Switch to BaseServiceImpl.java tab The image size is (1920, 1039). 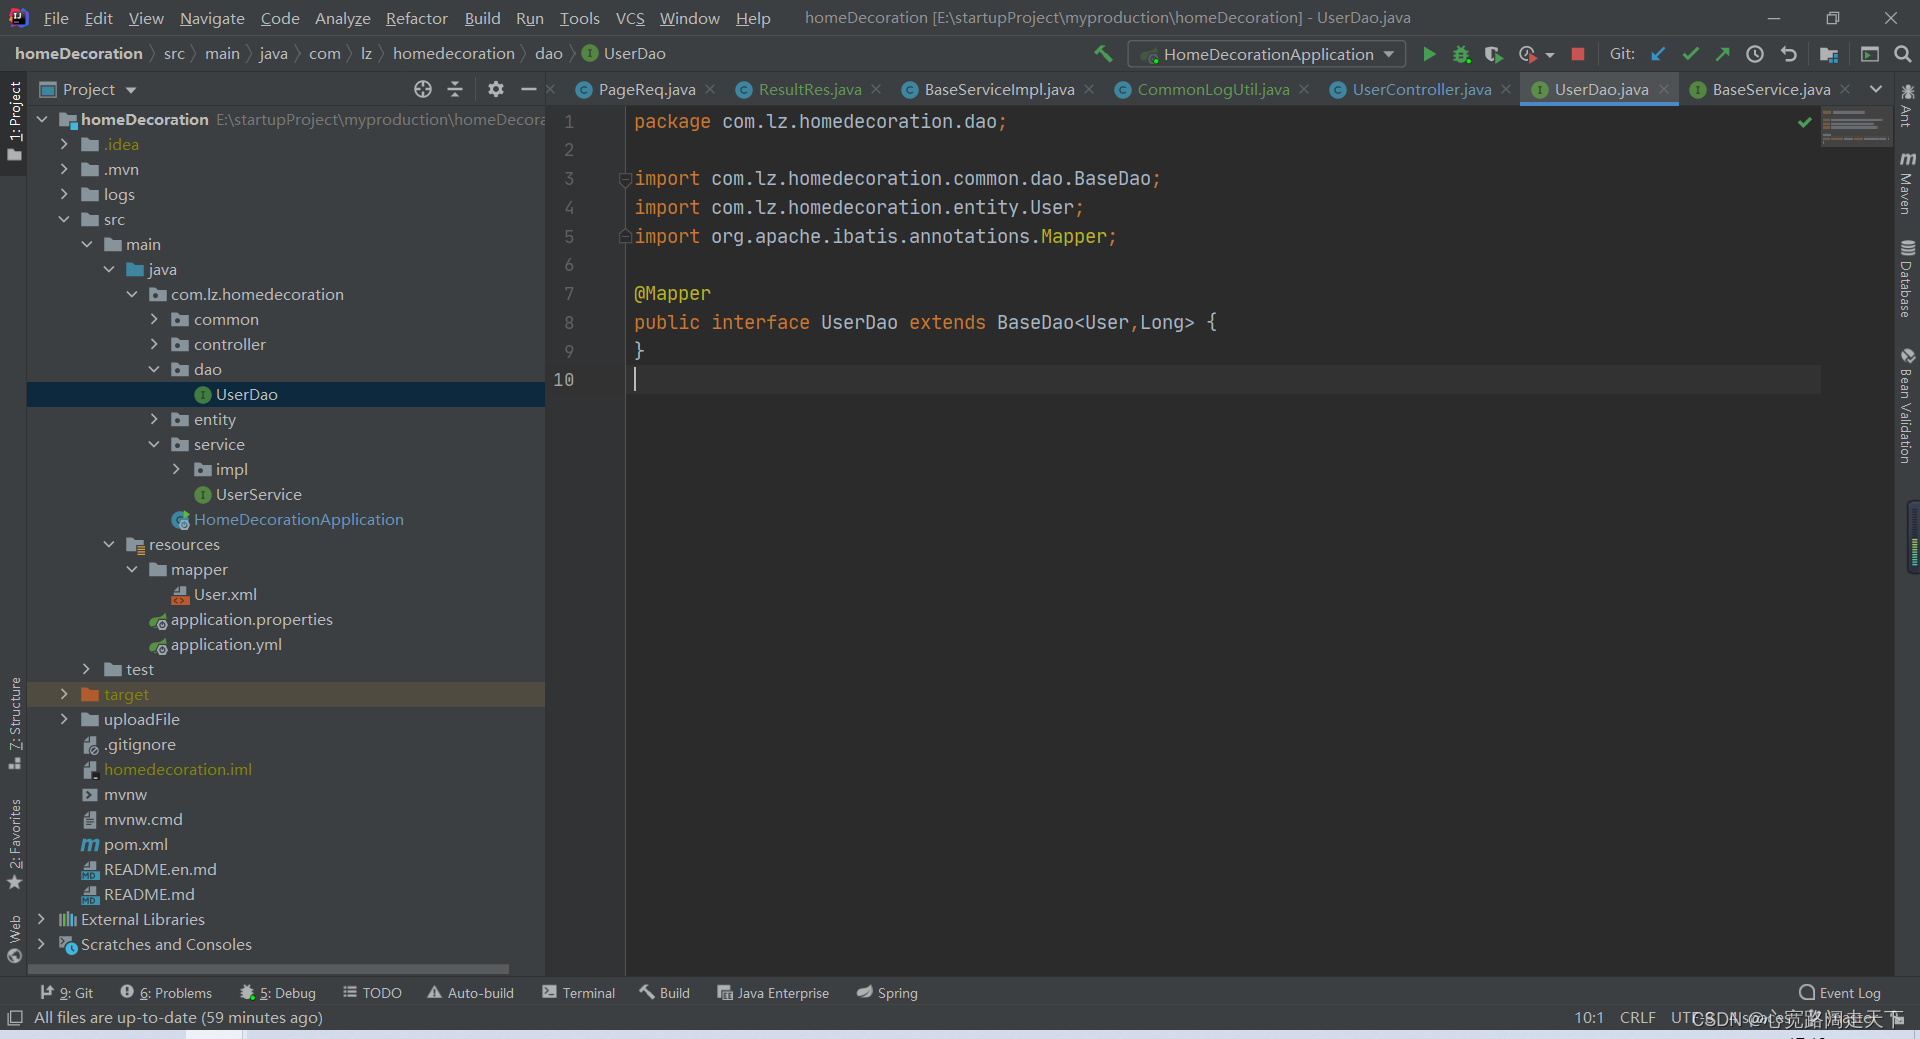pos(999,89)
